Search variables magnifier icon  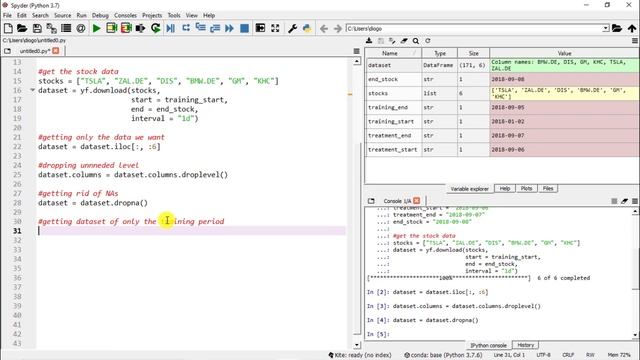[x=416, y=40]
